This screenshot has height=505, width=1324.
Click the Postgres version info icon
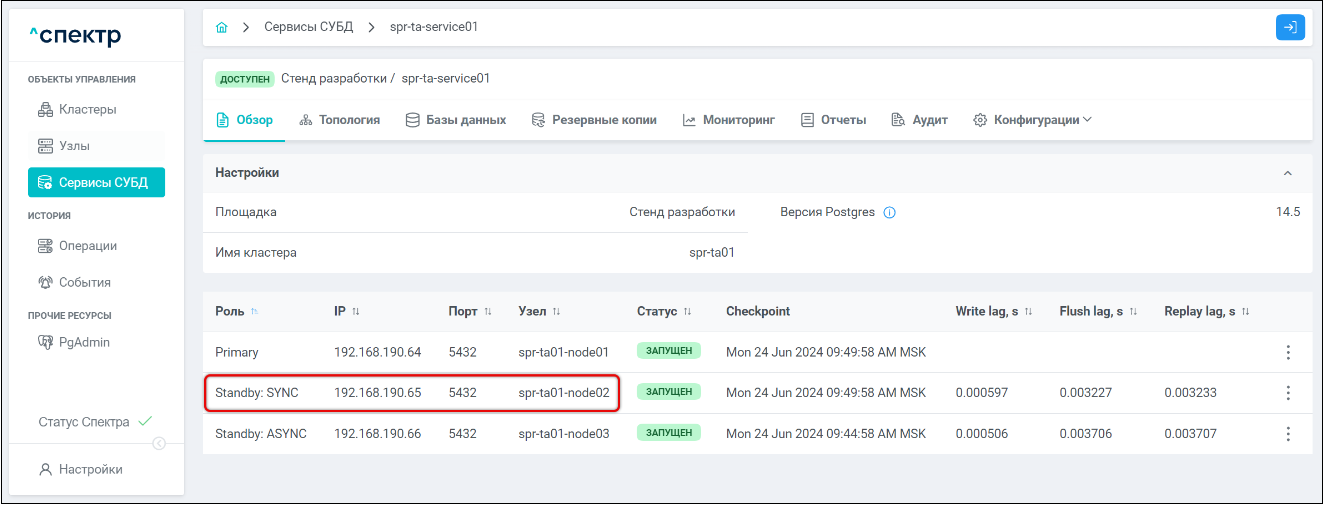889,213
